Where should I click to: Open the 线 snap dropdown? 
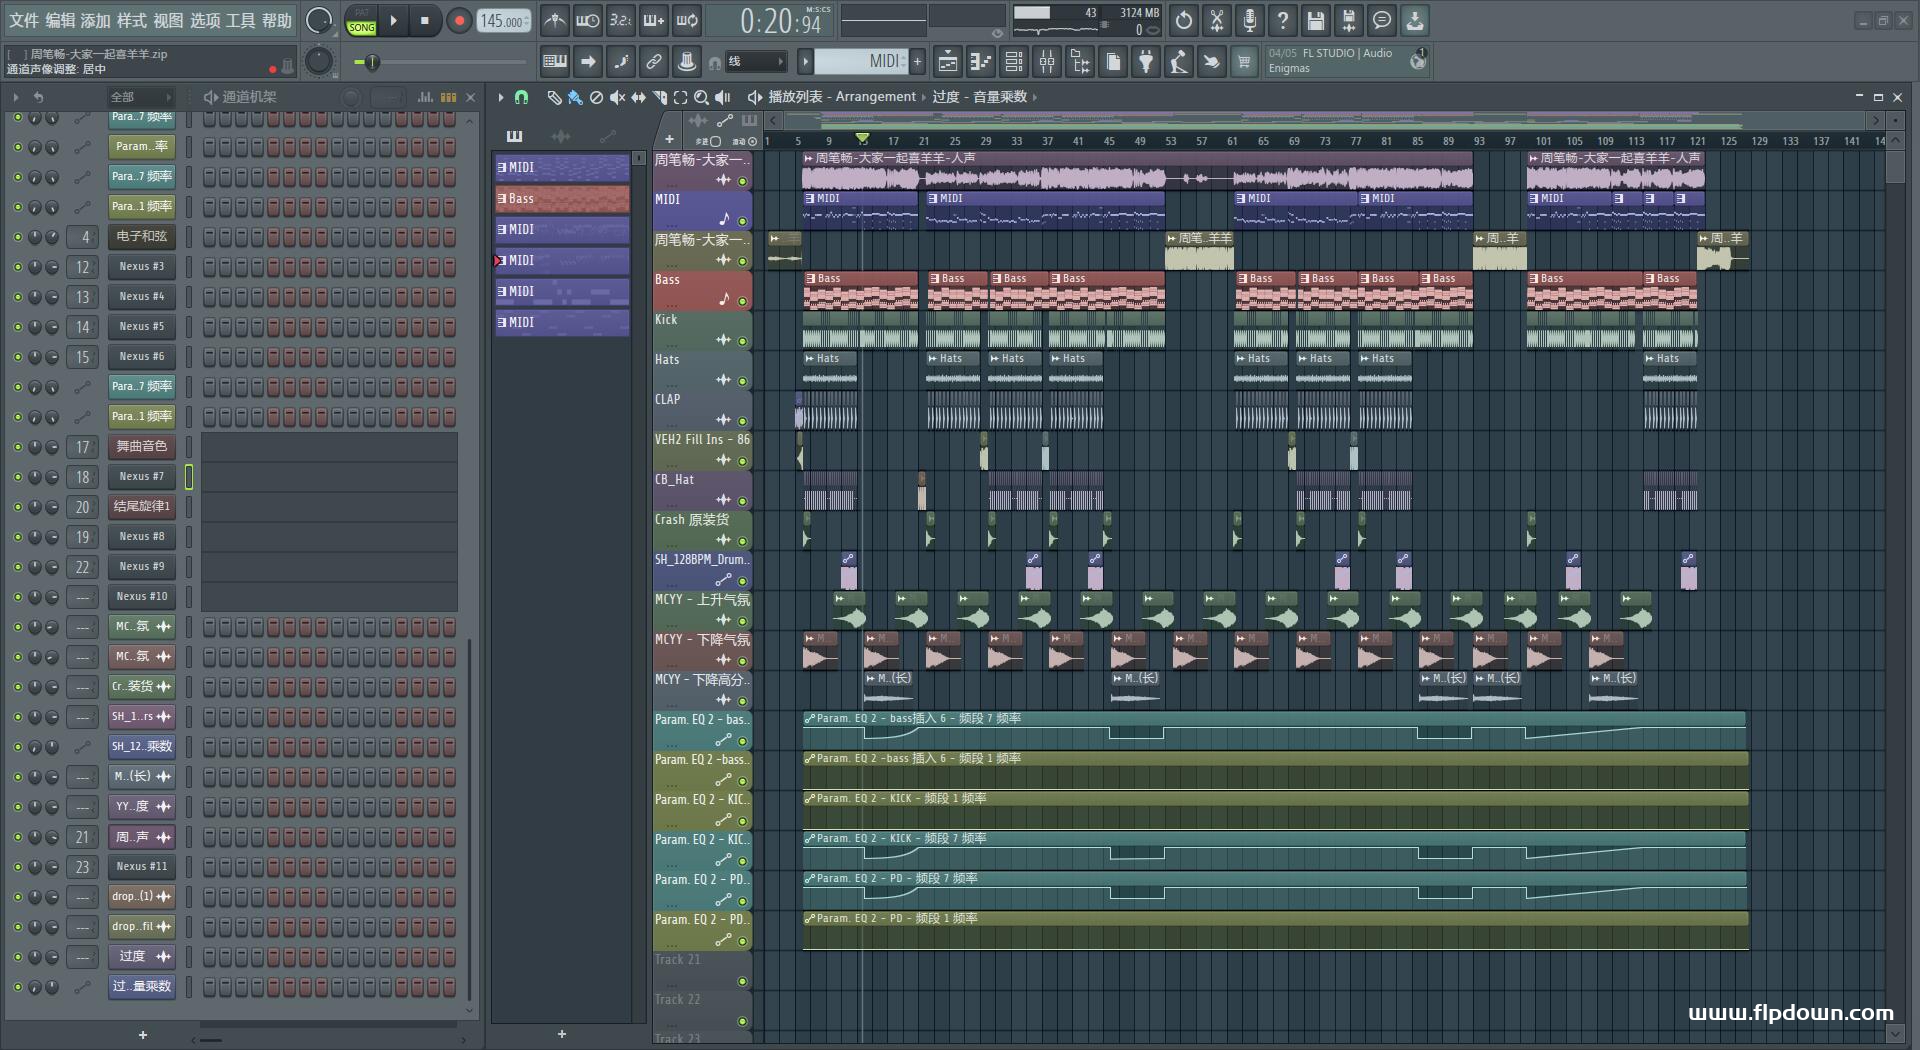755,62
